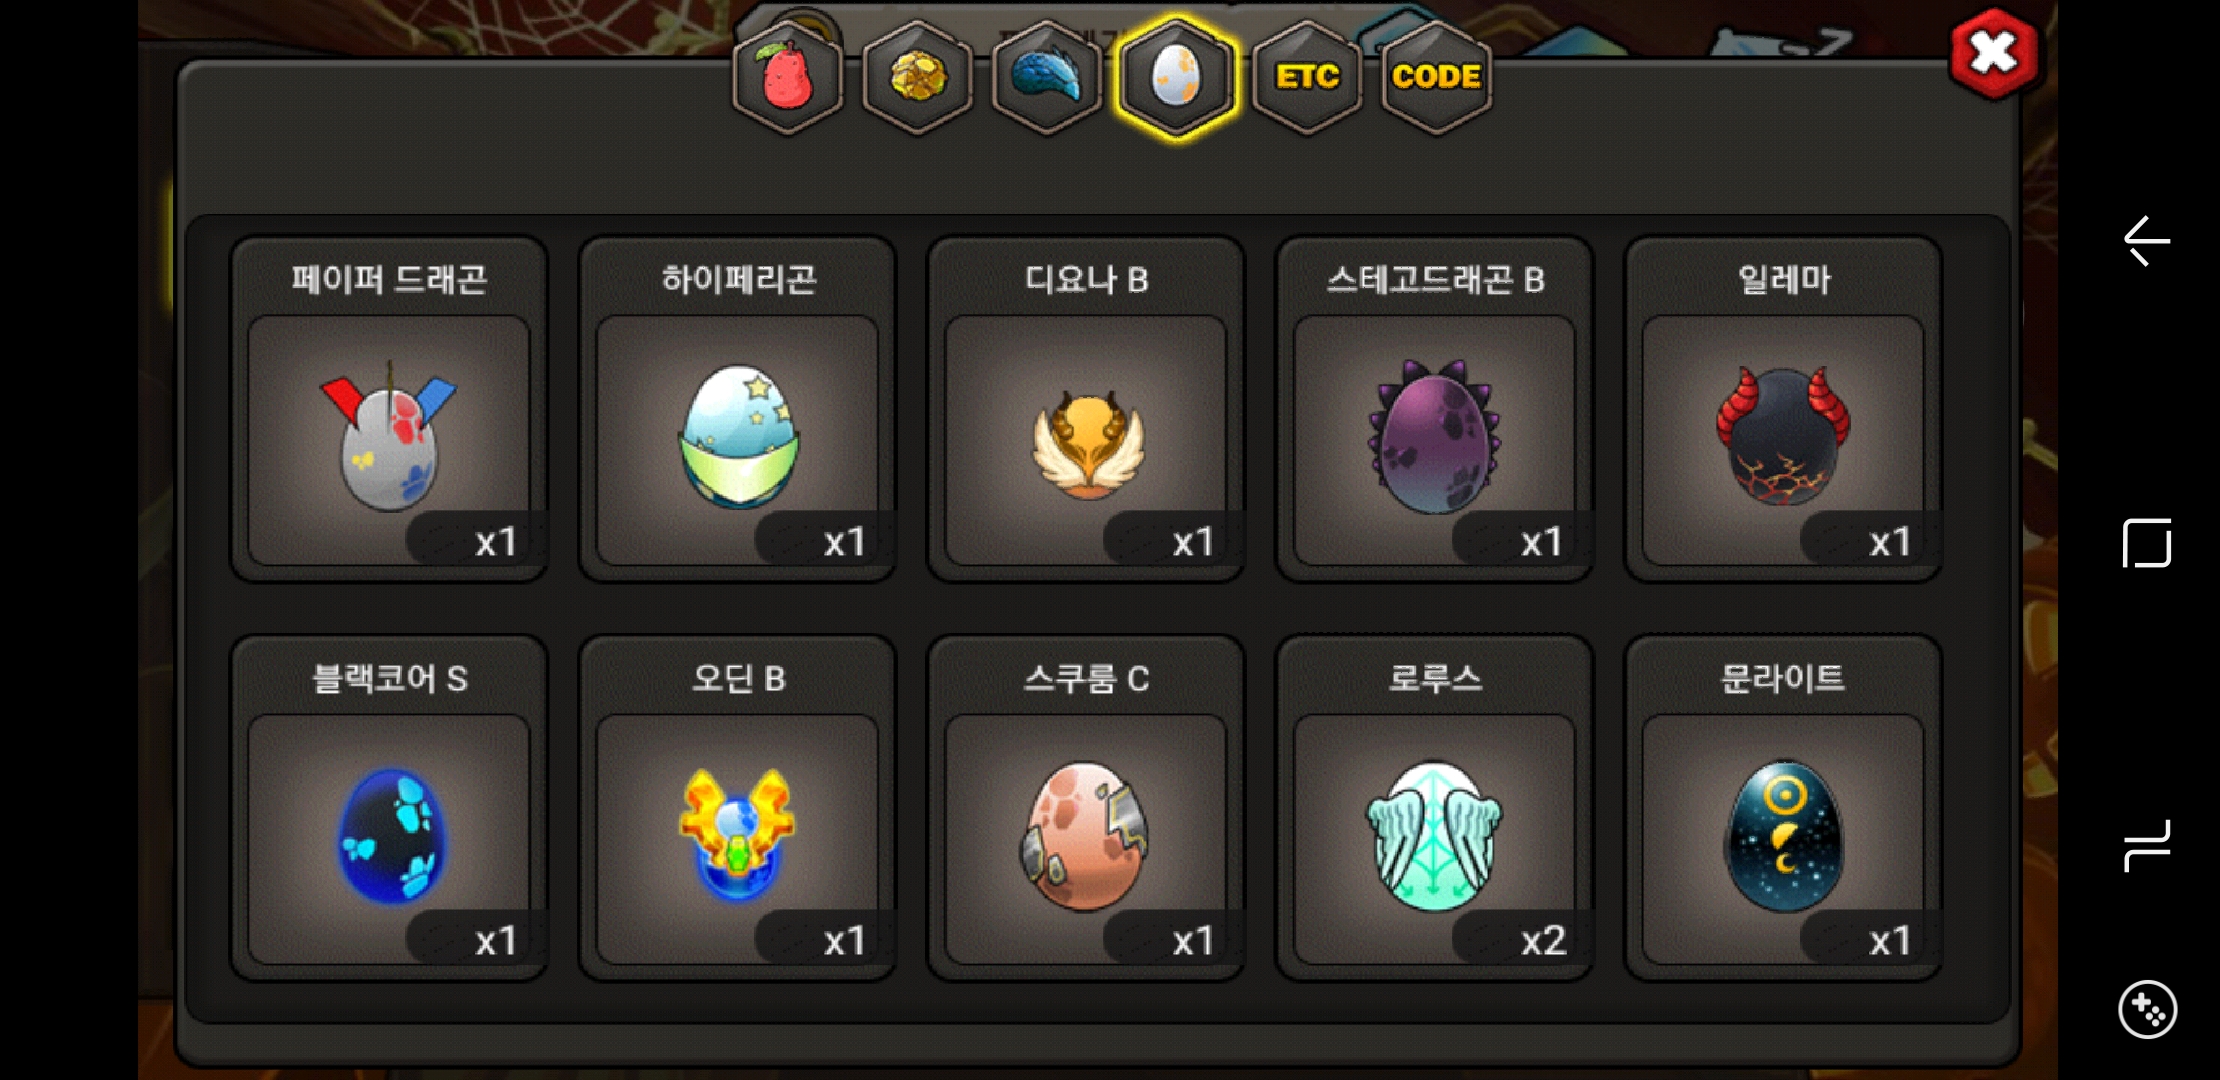Pick the purple 스테고드래곤 B egg
The image size is (2220, 1080).
[1435, 409]
